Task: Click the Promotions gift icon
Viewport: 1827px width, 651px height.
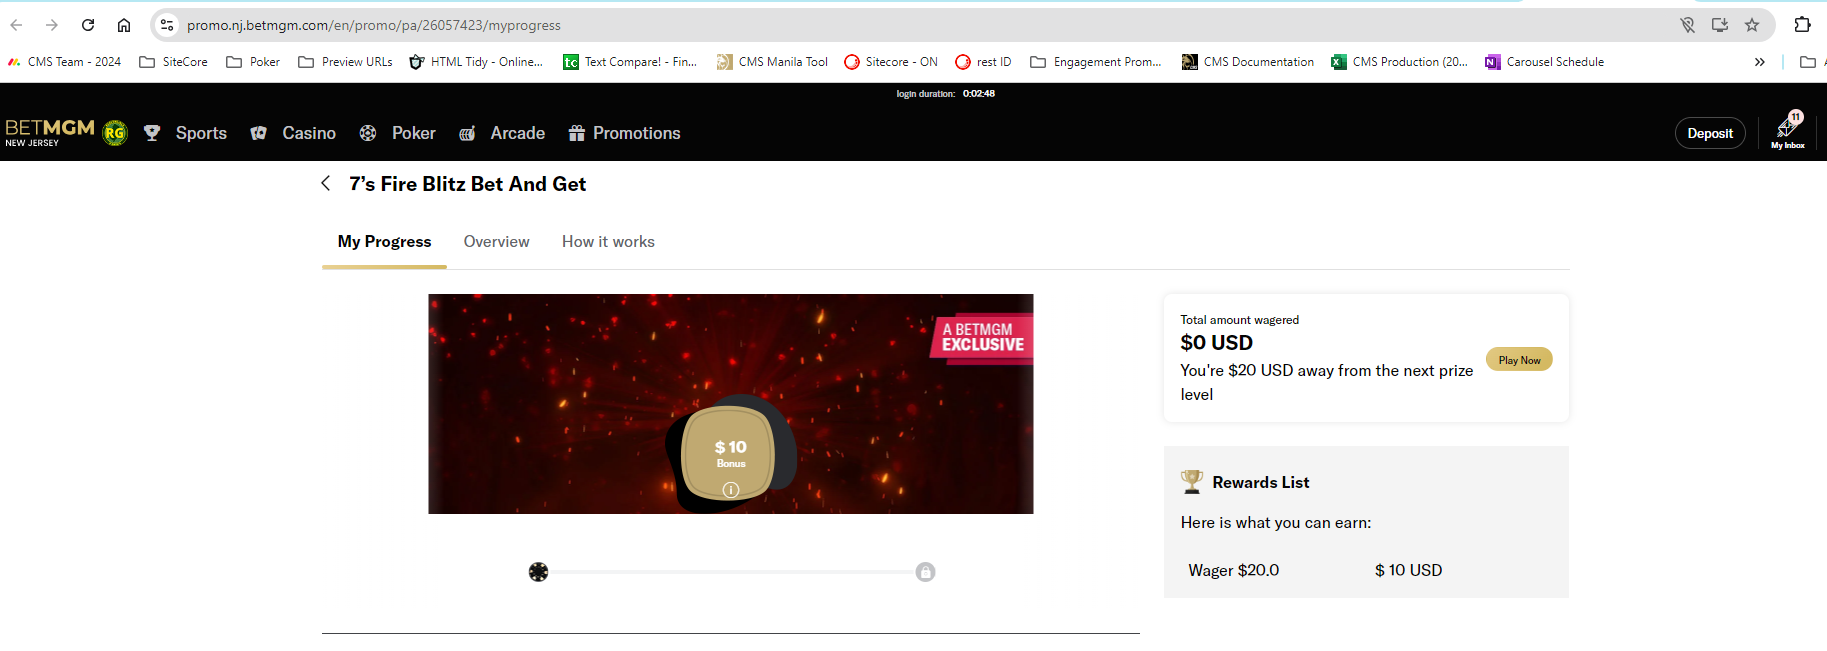Action: [577, 133]
